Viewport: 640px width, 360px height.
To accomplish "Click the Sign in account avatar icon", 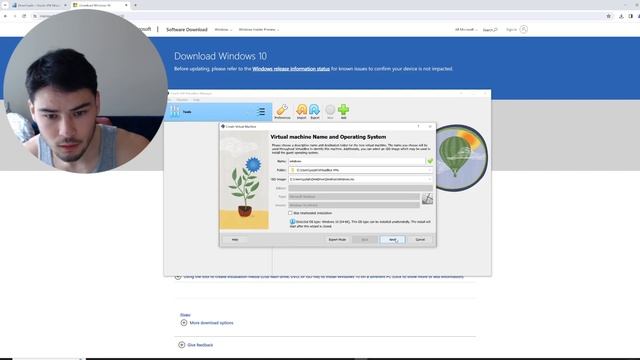I will pyautogui.click(x=524, y=29).
